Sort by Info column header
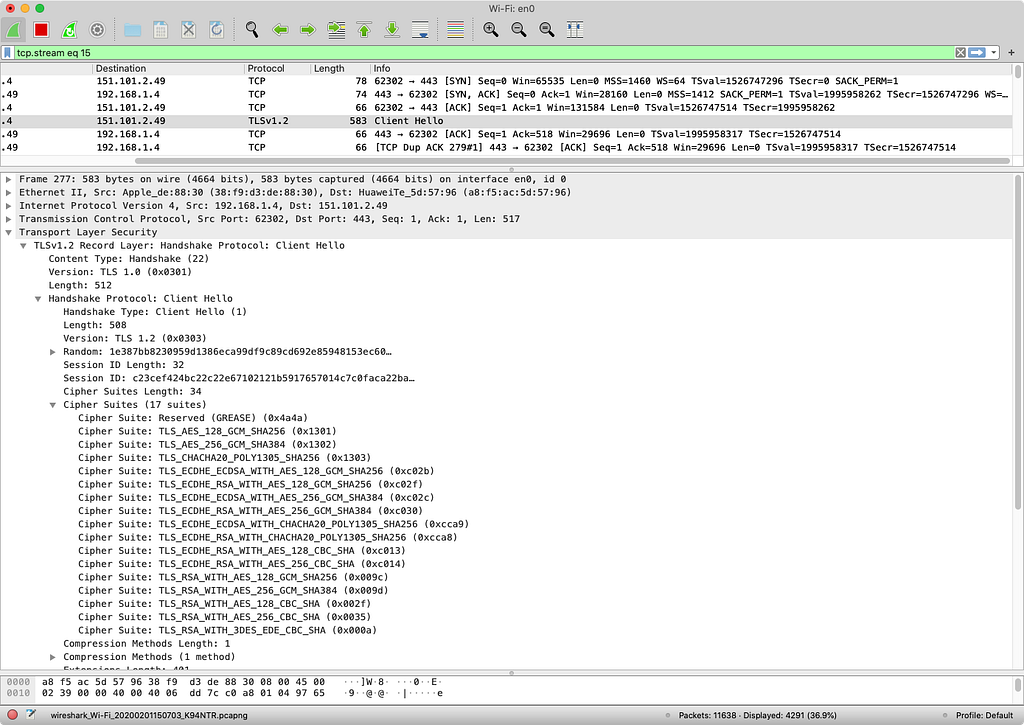 point(691,68)
